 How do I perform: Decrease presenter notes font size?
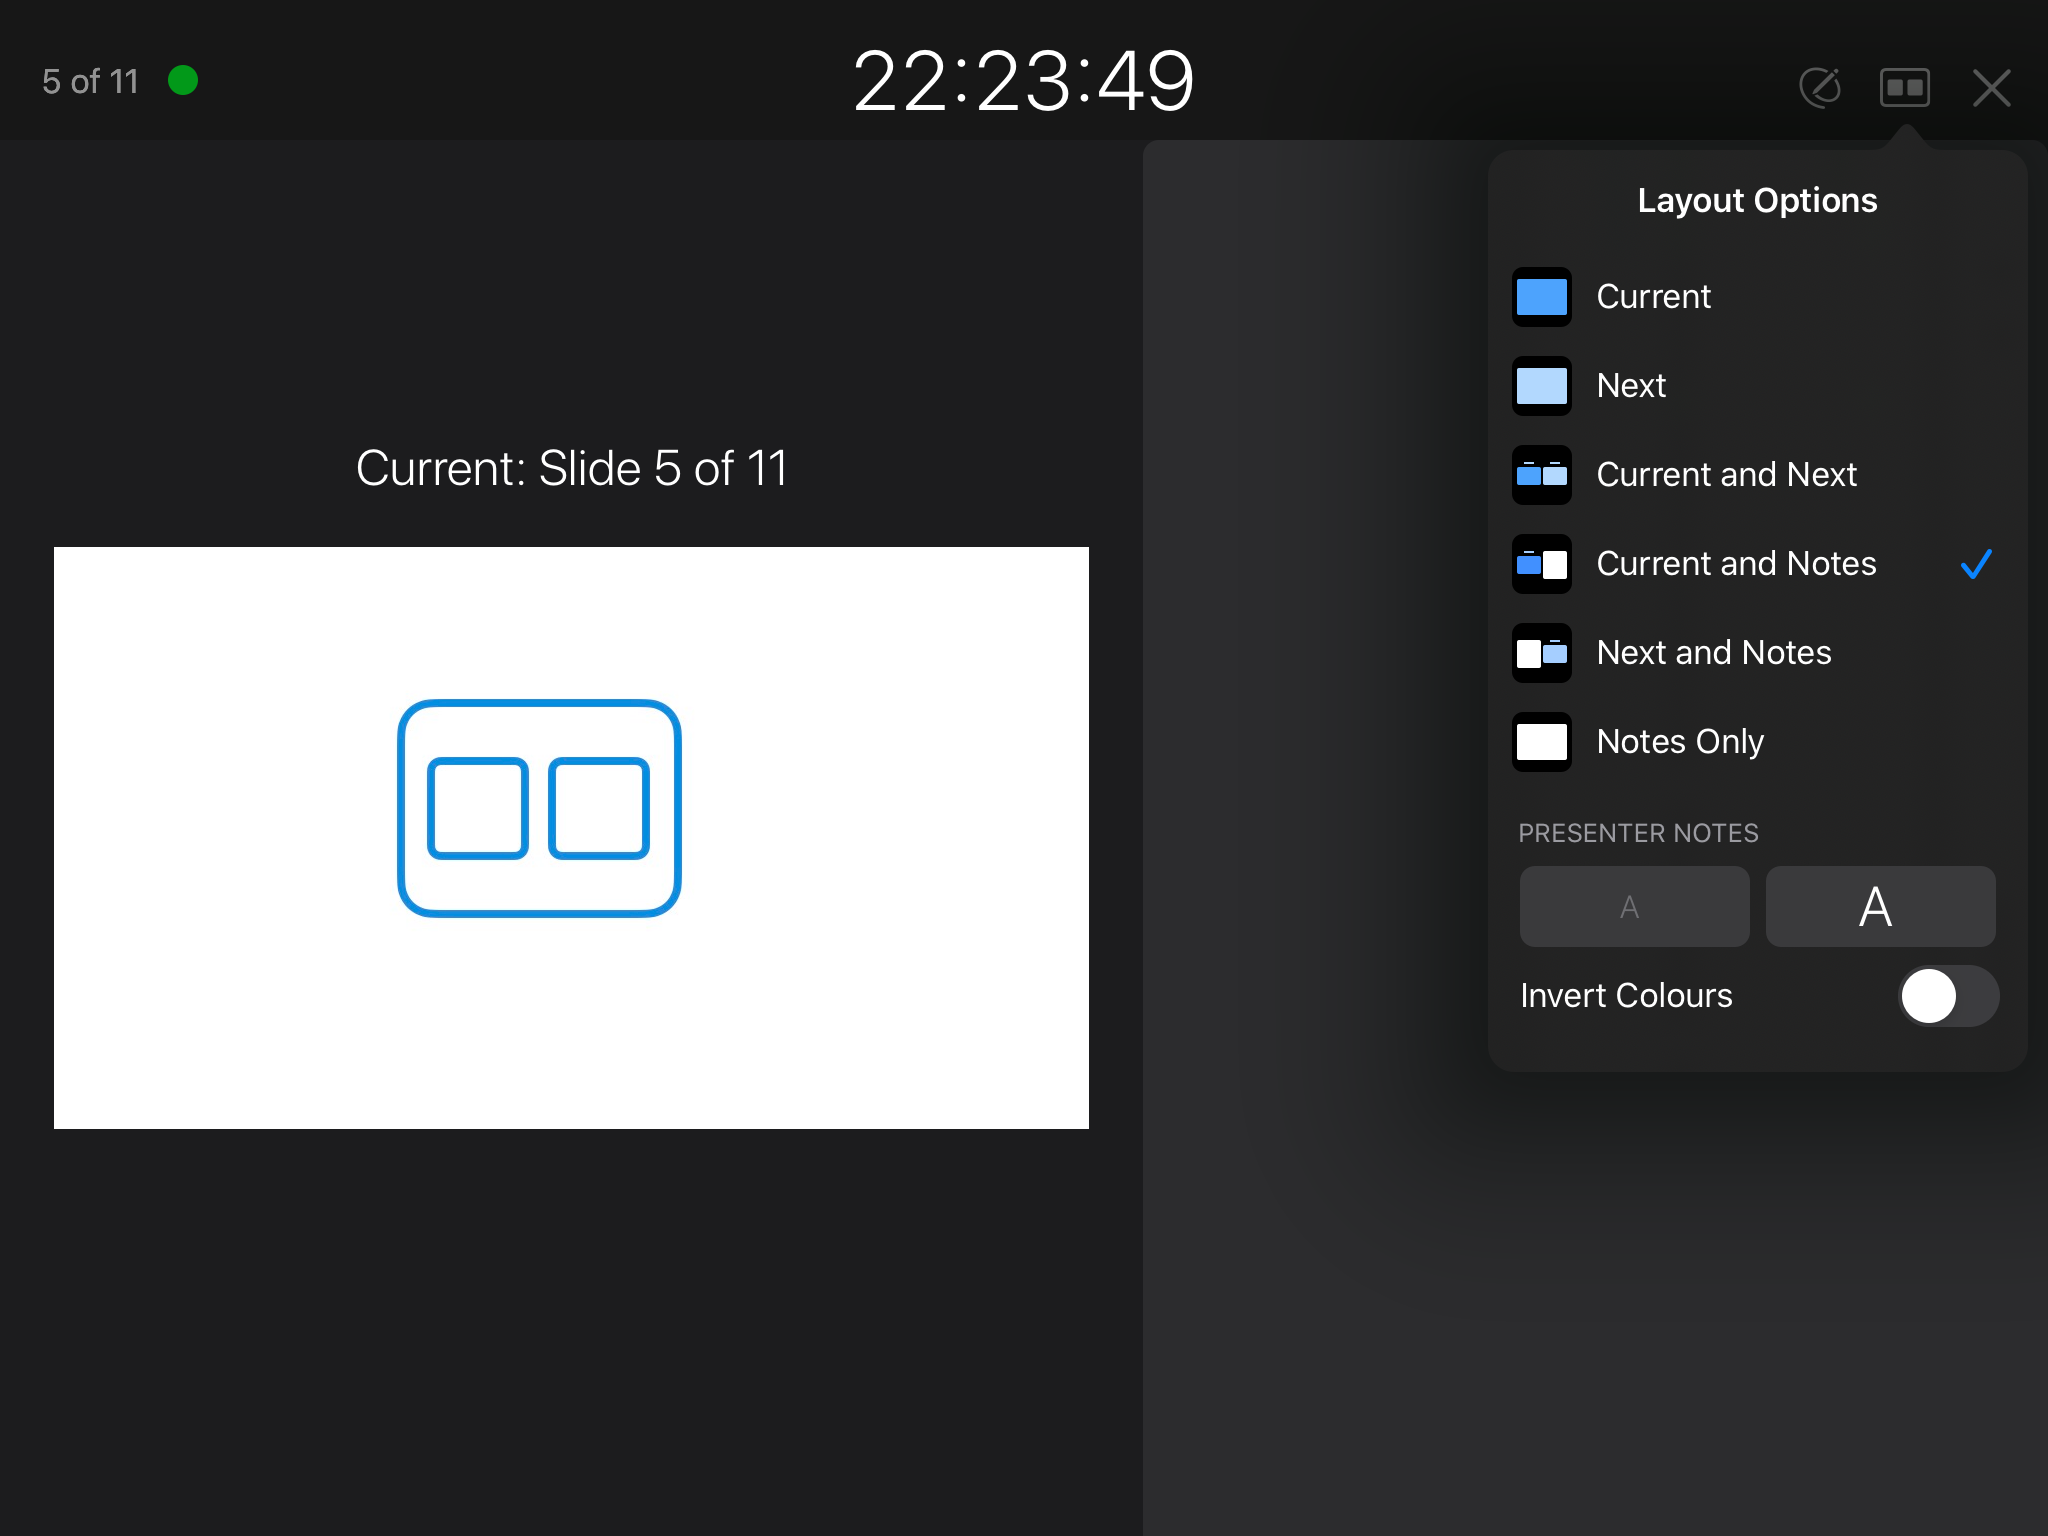pos(1634,907)
